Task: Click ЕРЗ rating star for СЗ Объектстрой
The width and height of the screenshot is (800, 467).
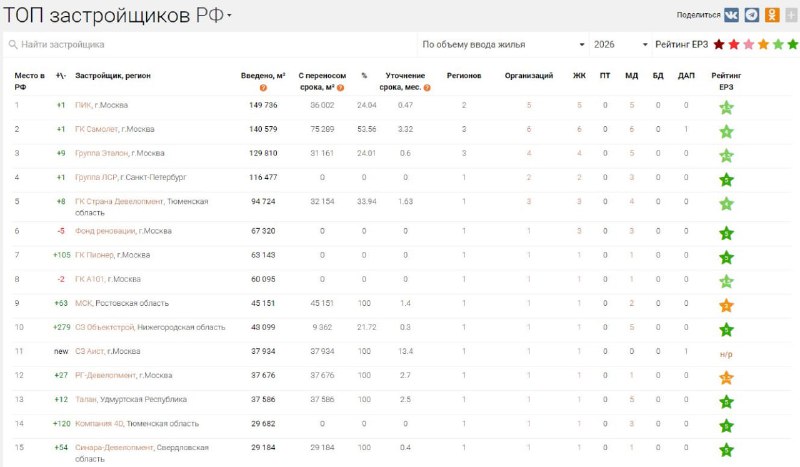Action: (726, 330)
